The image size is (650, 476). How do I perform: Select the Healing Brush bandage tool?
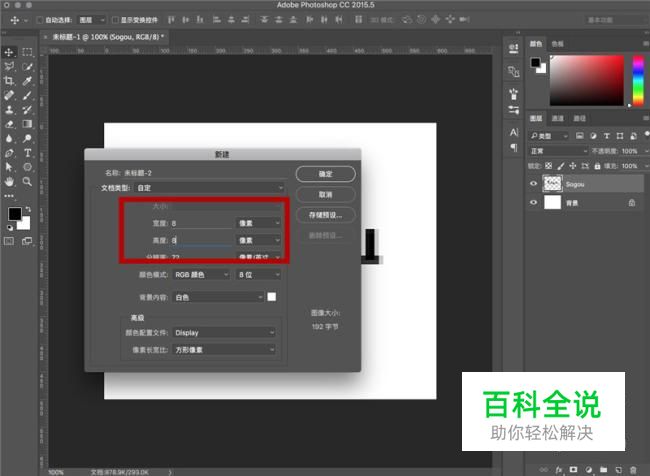tap(9, 95)
